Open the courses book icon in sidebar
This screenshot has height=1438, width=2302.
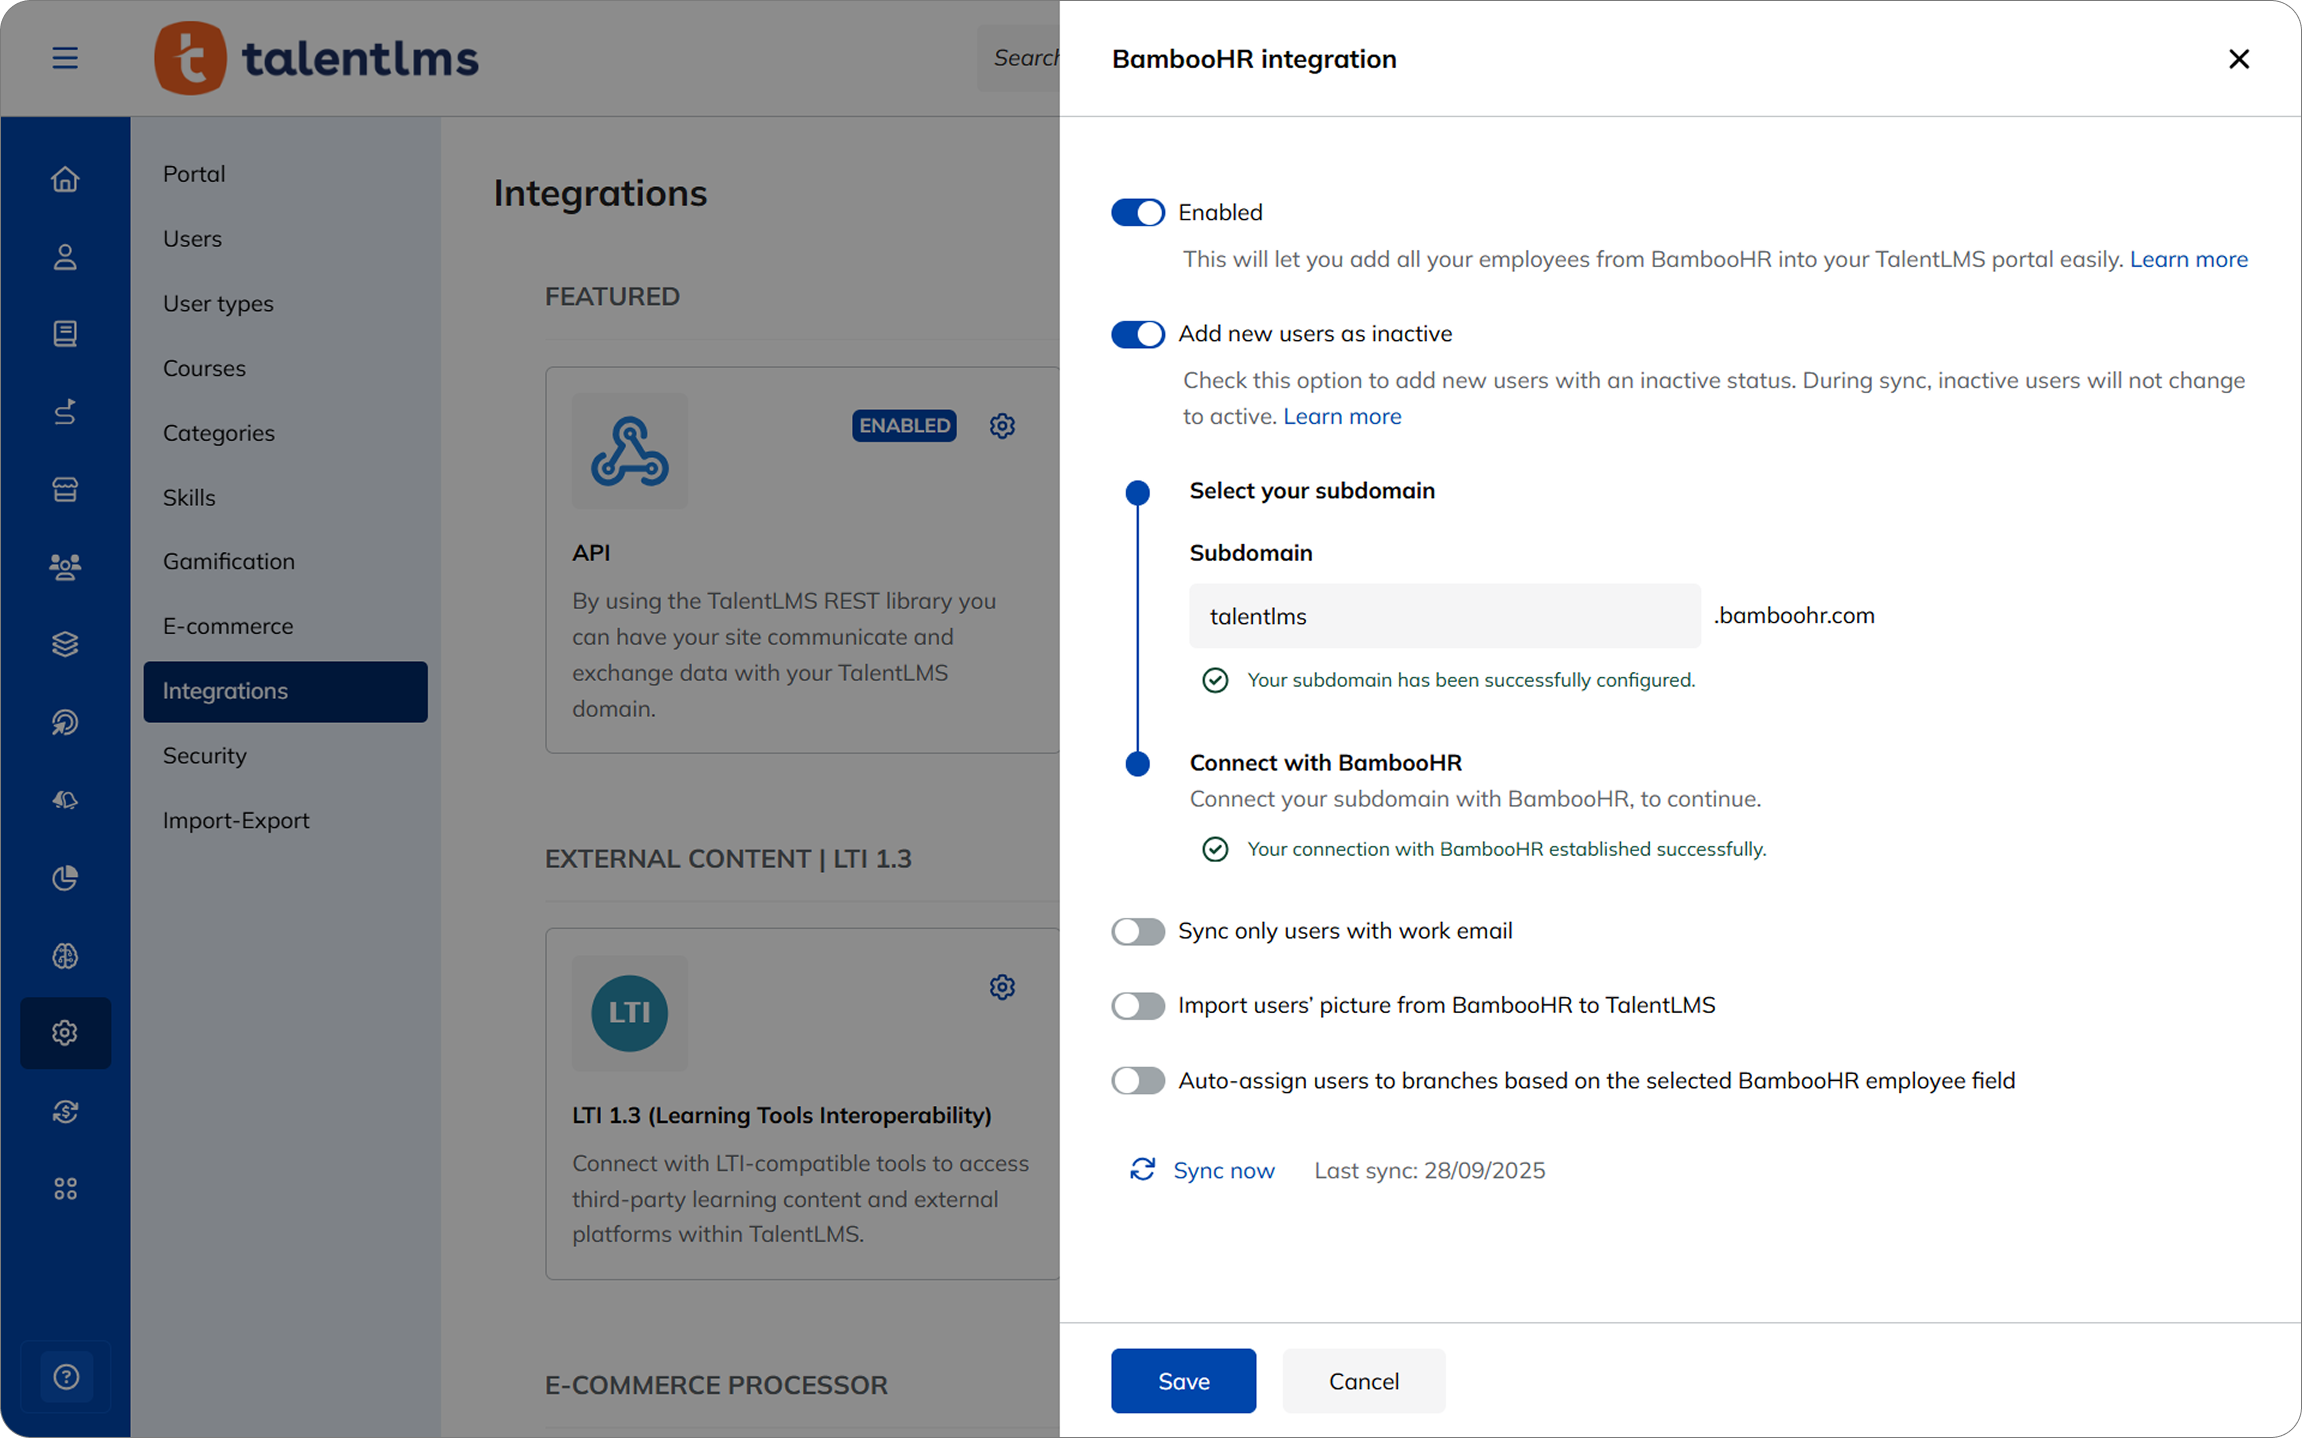point(65,334)
